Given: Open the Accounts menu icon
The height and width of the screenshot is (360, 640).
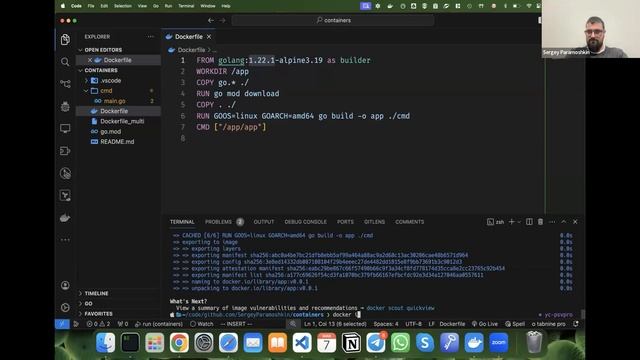Looking at the screenshot, I should coord(65,285).
